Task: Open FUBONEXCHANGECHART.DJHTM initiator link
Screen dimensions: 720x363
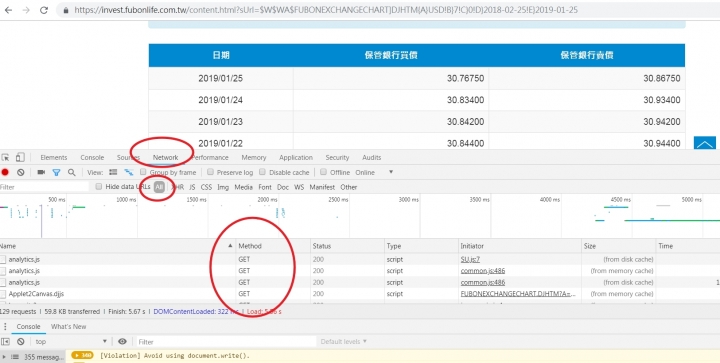Action: (x=518, y=294)
